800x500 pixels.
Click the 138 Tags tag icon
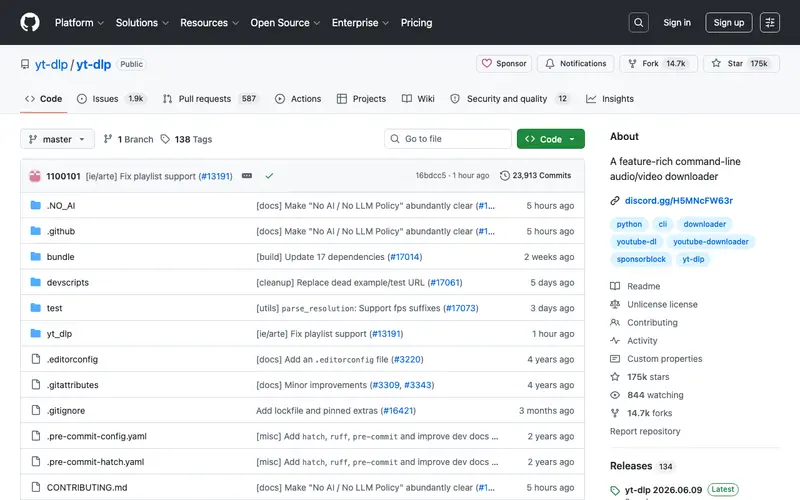(x=165, y=139)
